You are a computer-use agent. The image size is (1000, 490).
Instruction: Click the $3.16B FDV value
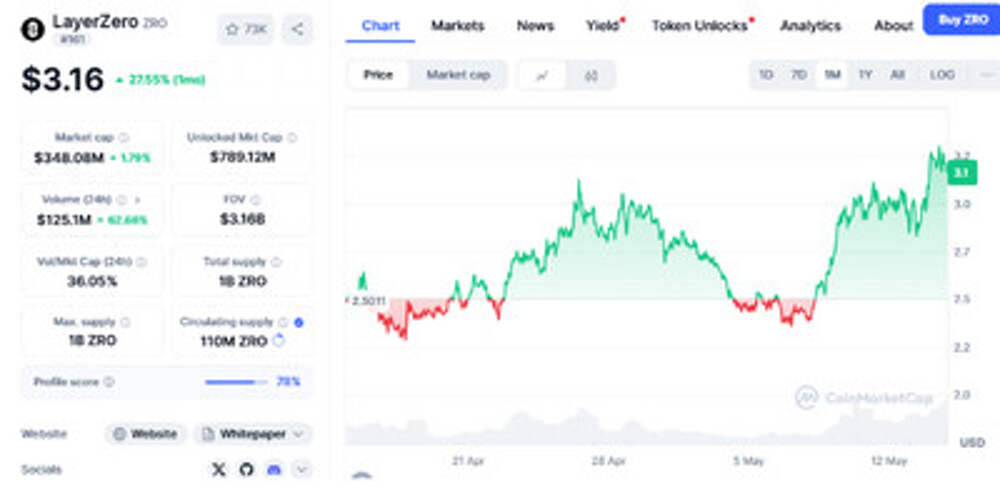(242, 219)
